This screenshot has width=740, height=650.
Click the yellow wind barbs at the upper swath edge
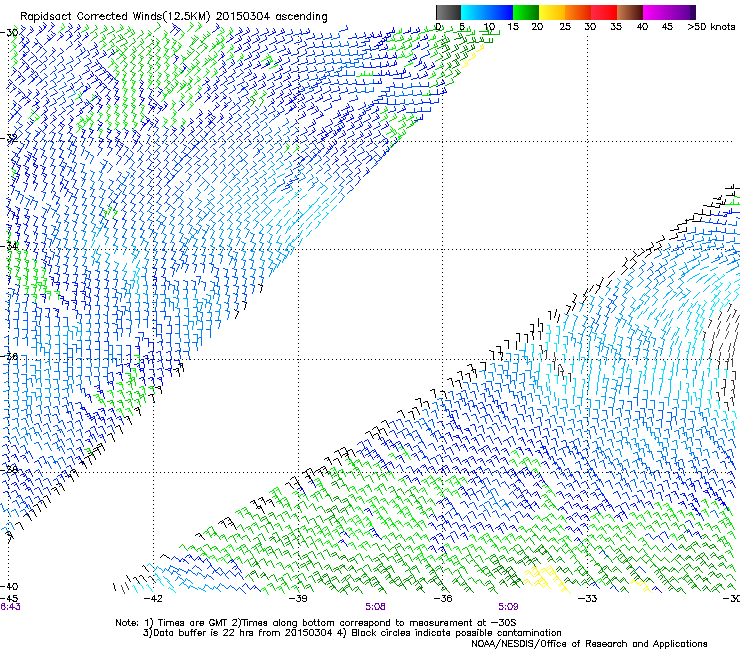coord(473,56)
